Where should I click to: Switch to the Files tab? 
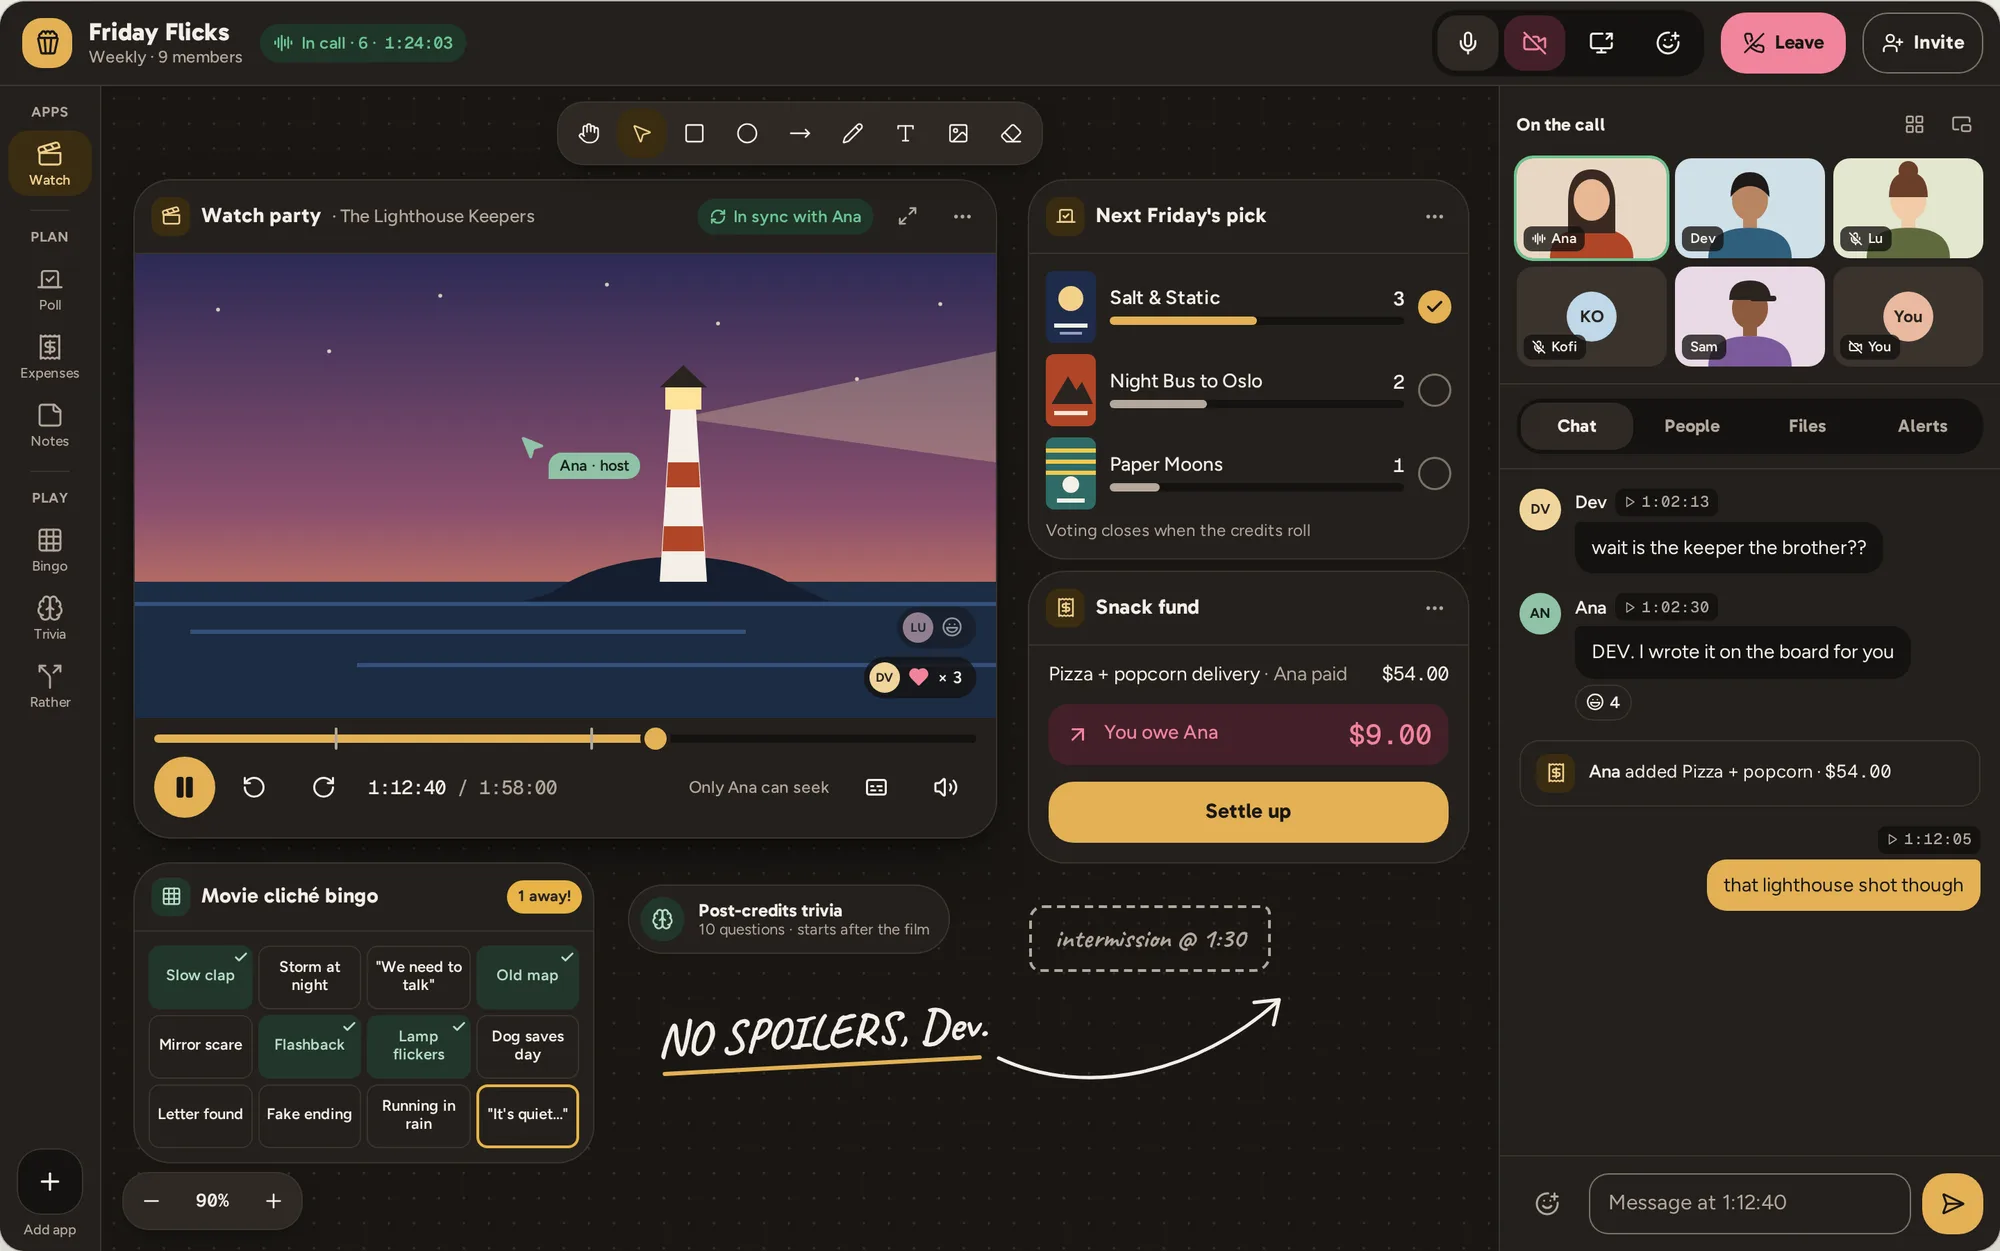pyautogui.click(x=1806, y=426)
